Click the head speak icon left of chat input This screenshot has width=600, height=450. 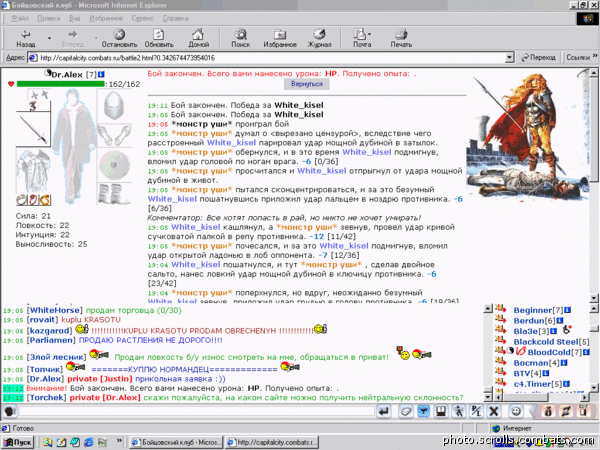(x=10, y=411)
